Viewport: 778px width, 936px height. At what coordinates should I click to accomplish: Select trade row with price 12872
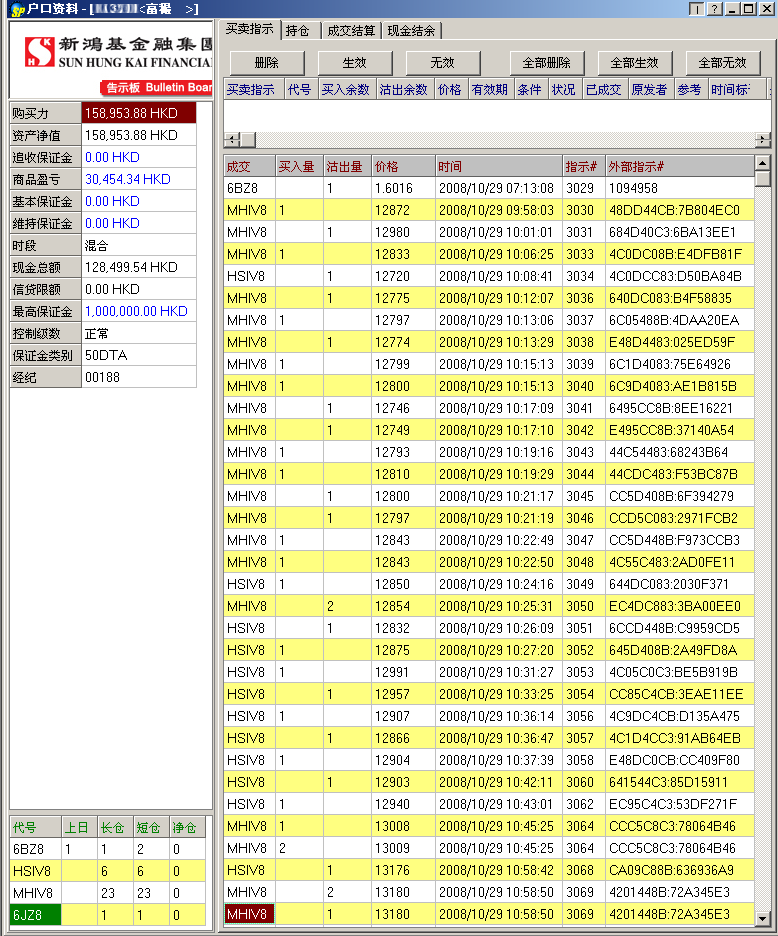click(488, 210)
